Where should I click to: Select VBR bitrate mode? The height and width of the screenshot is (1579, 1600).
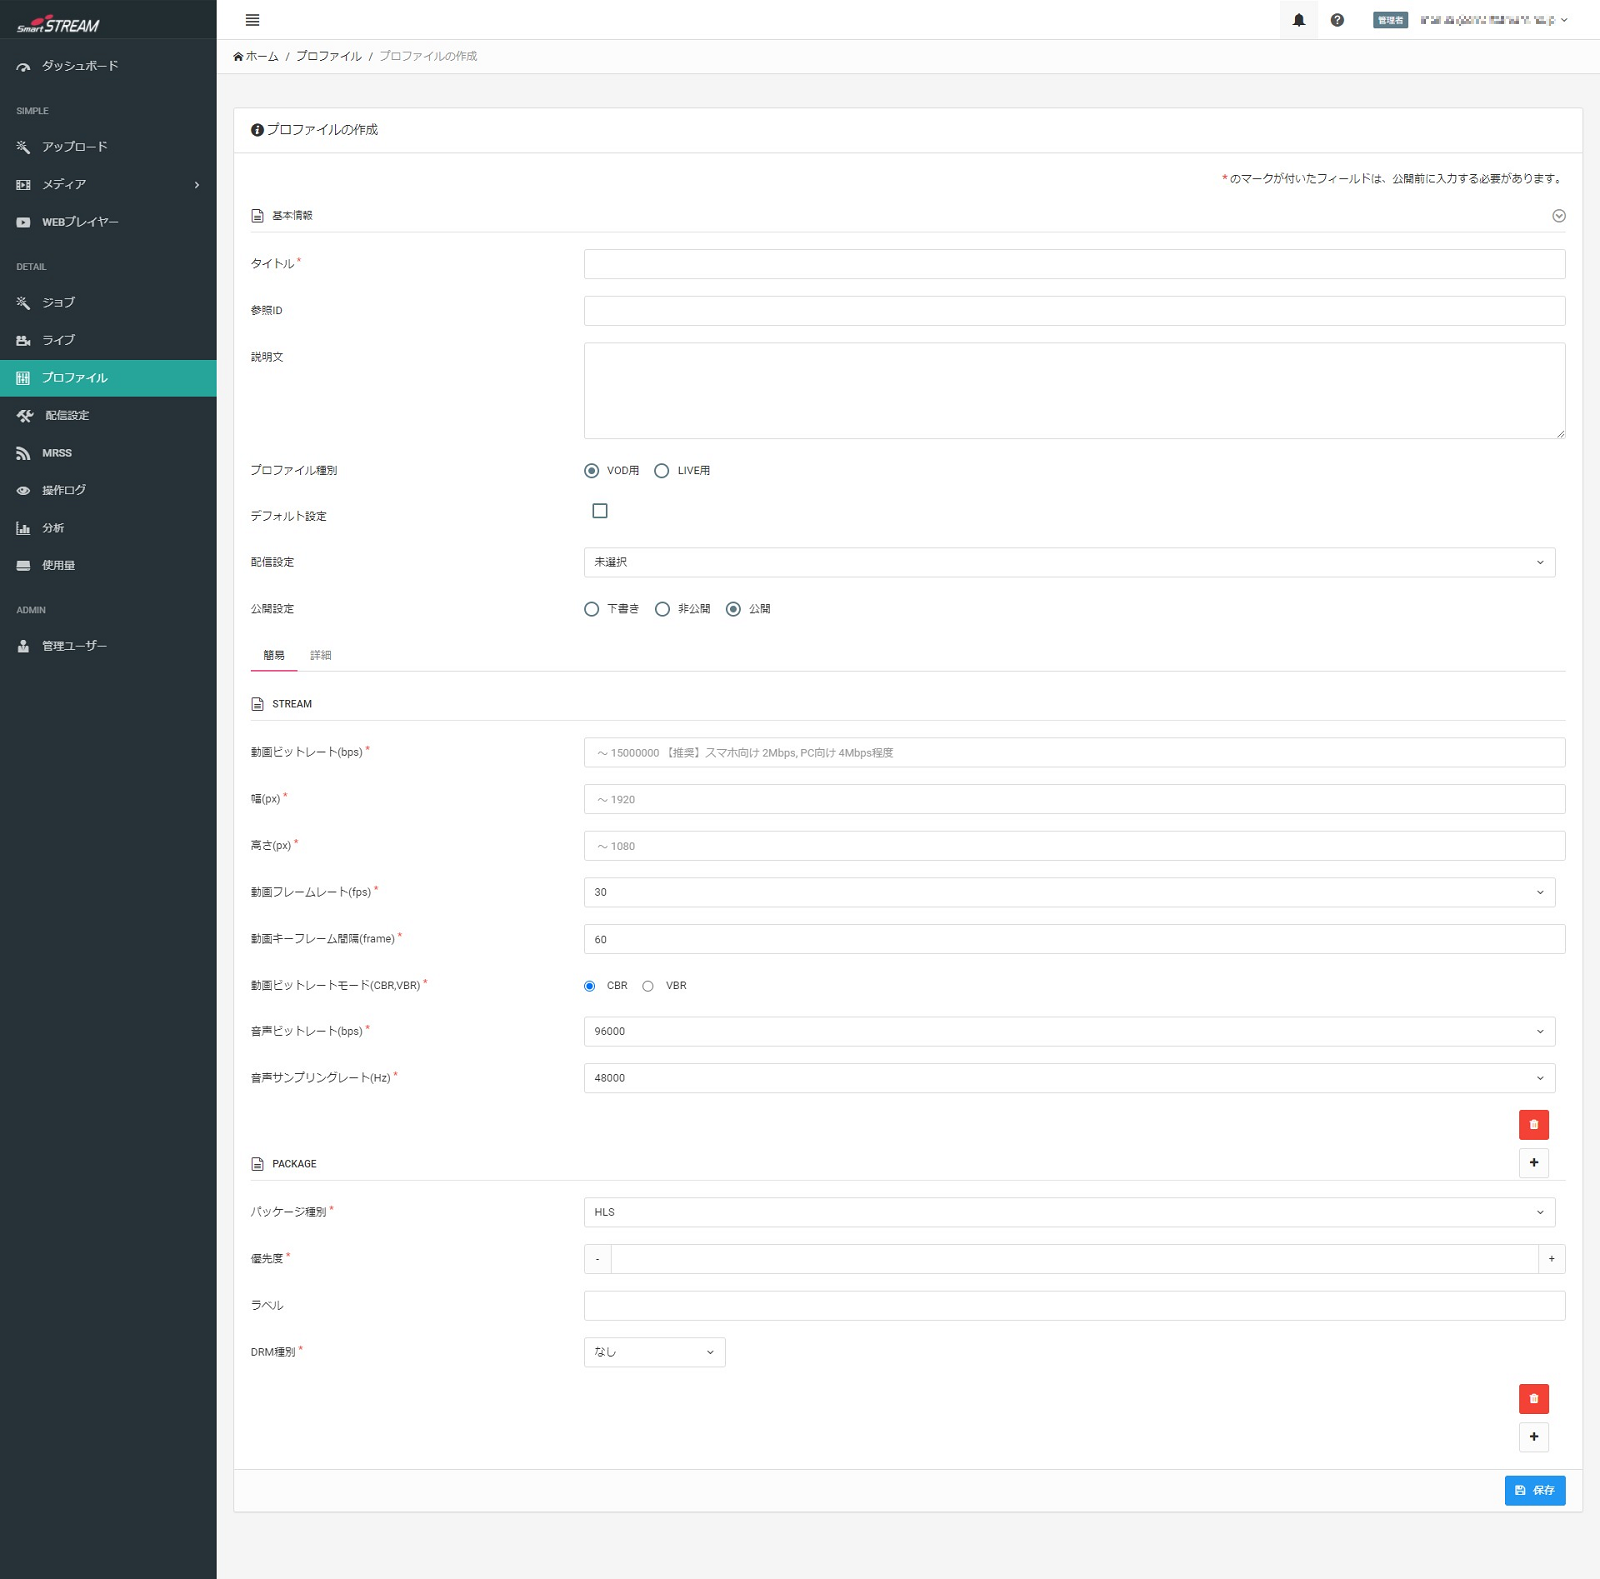coord(648,986)
